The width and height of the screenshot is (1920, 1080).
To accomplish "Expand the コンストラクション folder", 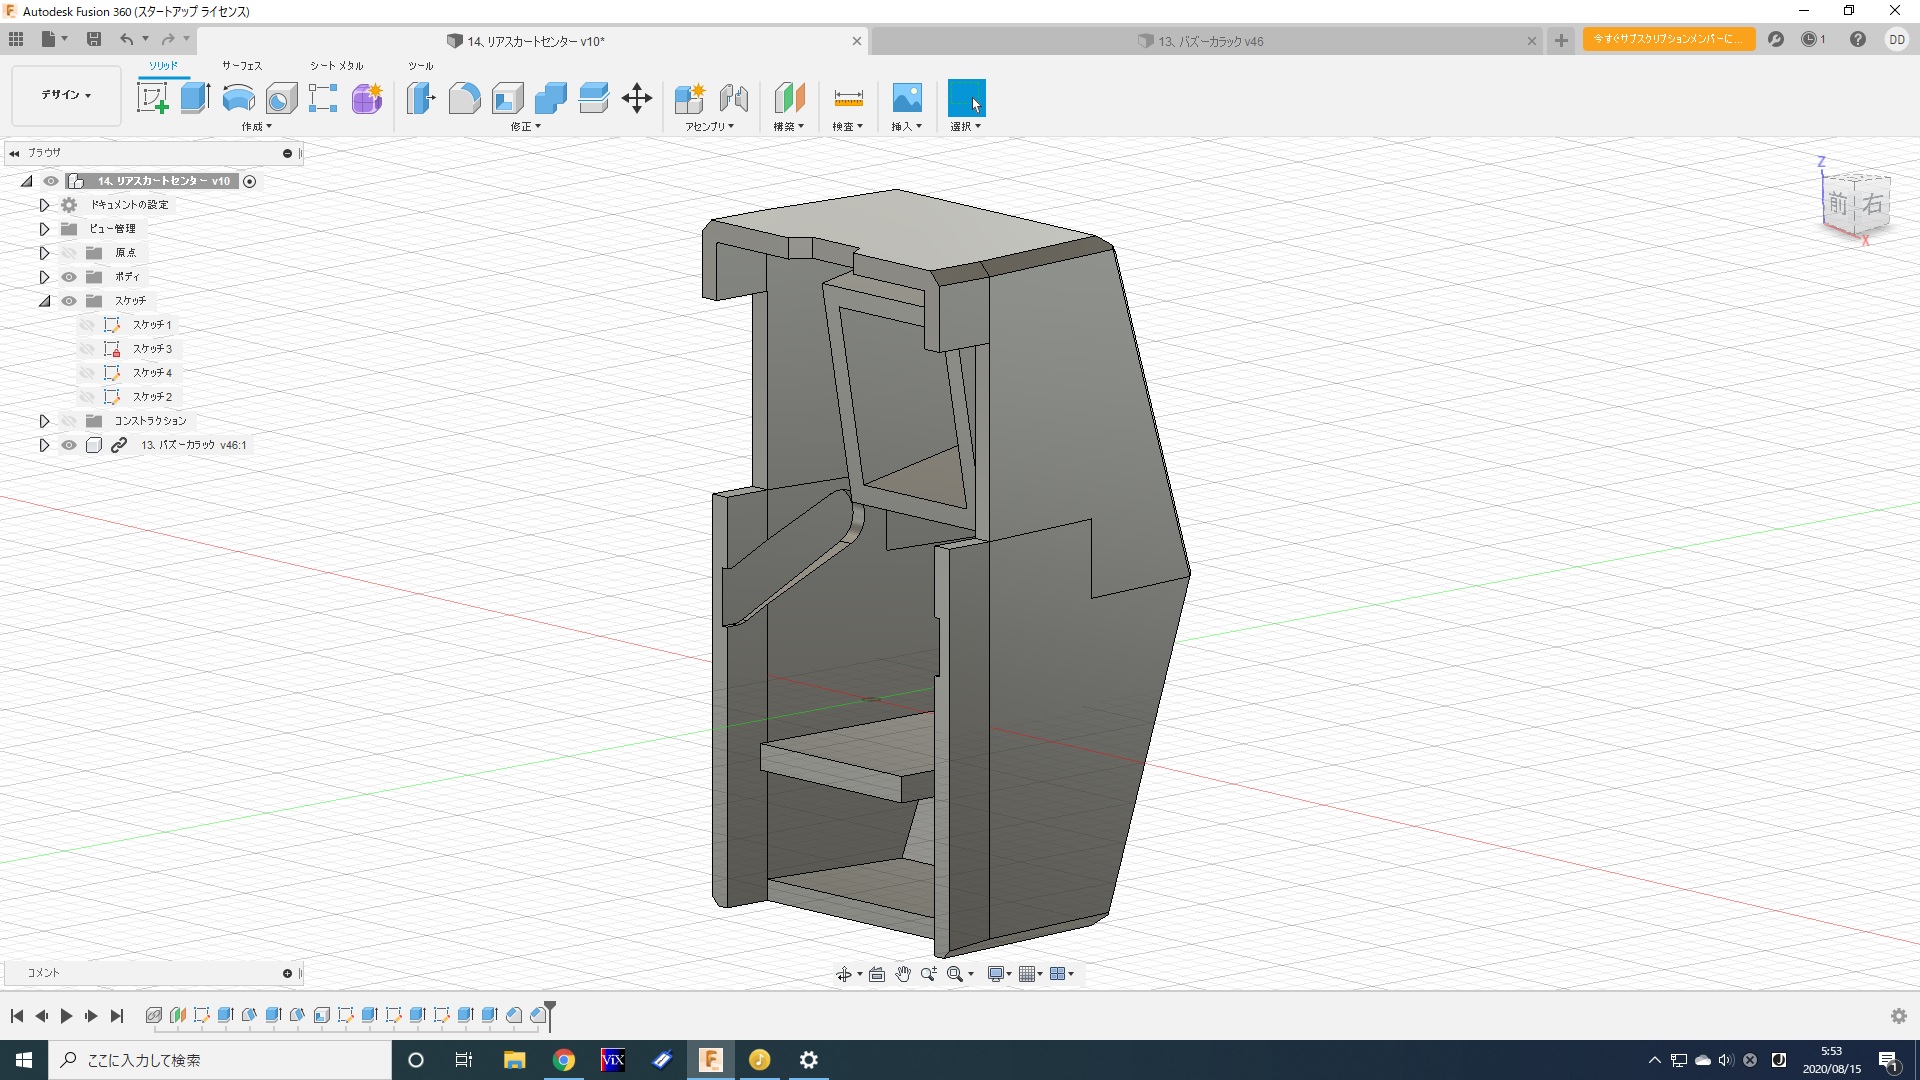I will point(44,421).
